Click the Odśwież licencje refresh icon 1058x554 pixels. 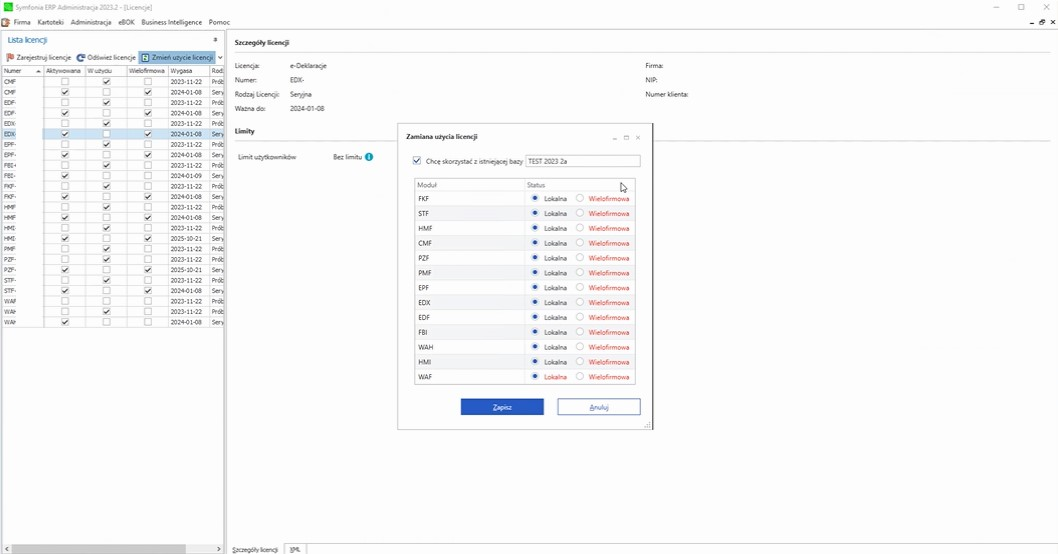(81, 58)
